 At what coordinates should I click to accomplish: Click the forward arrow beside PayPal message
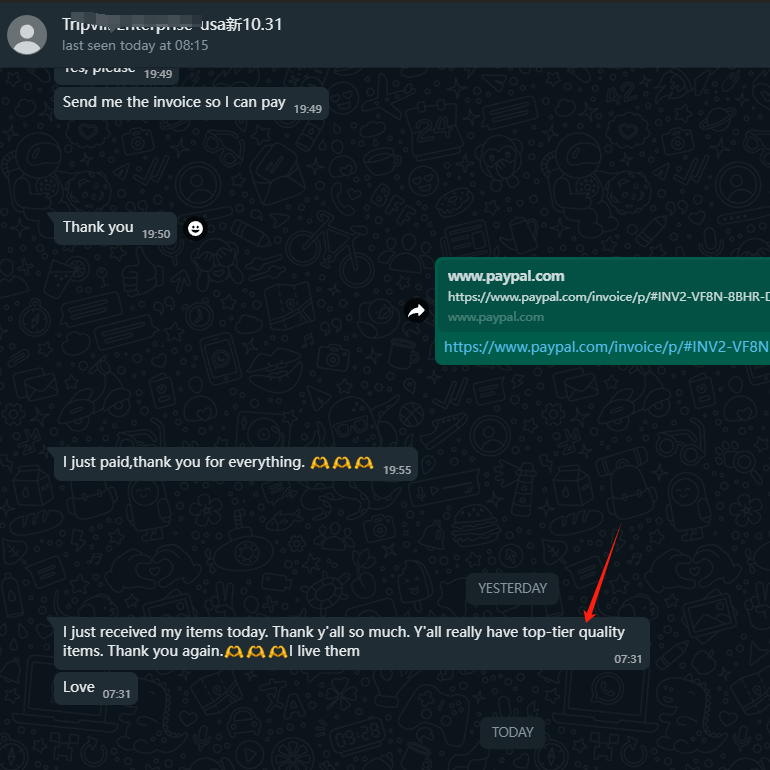416,311
